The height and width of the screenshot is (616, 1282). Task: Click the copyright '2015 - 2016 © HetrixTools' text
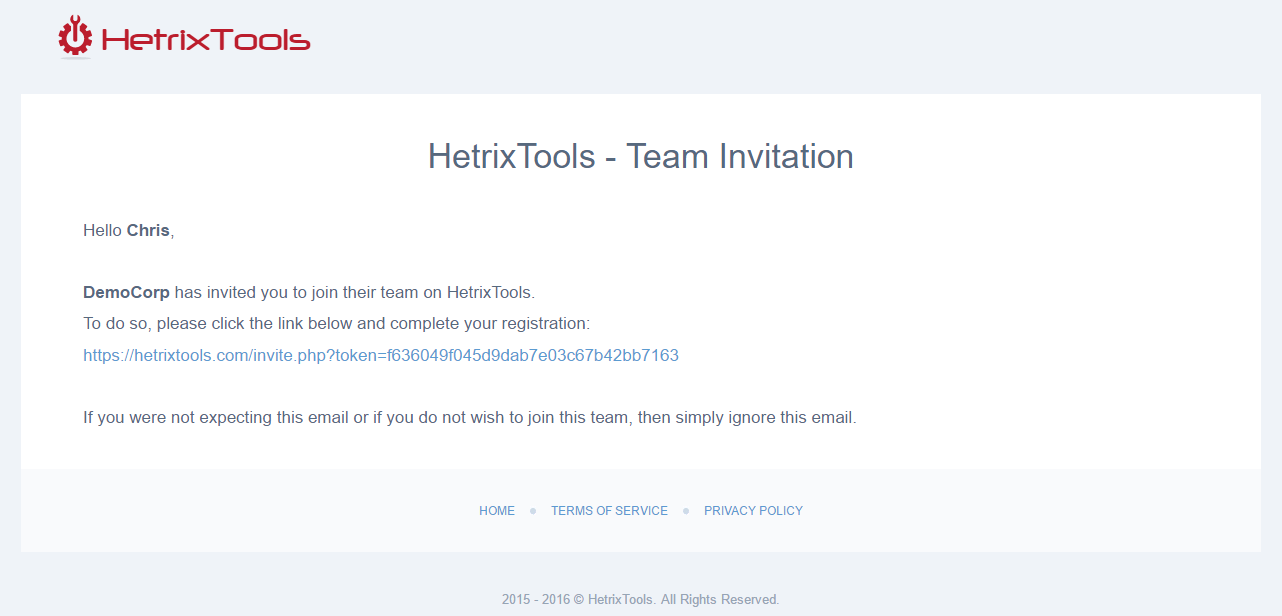[641, 600]
